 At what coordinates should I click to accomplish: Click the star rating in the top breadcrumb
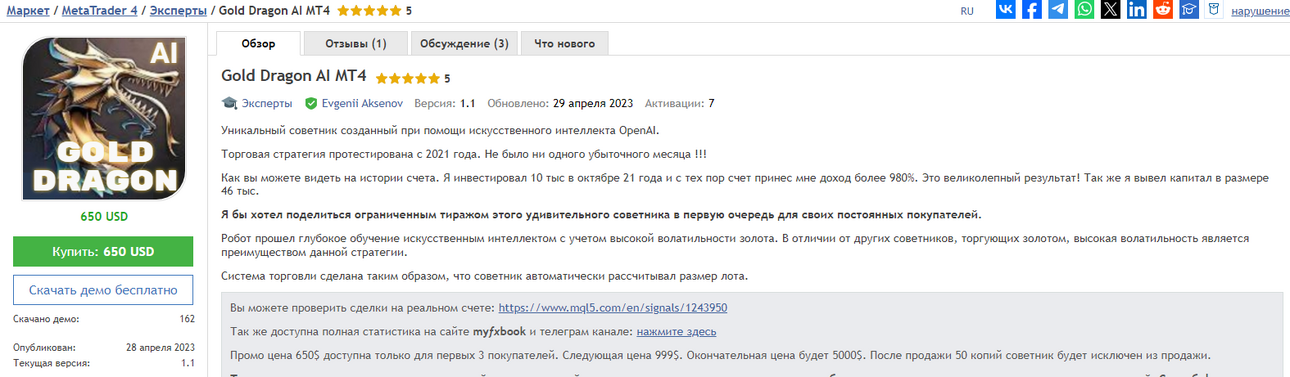point(369,11)
